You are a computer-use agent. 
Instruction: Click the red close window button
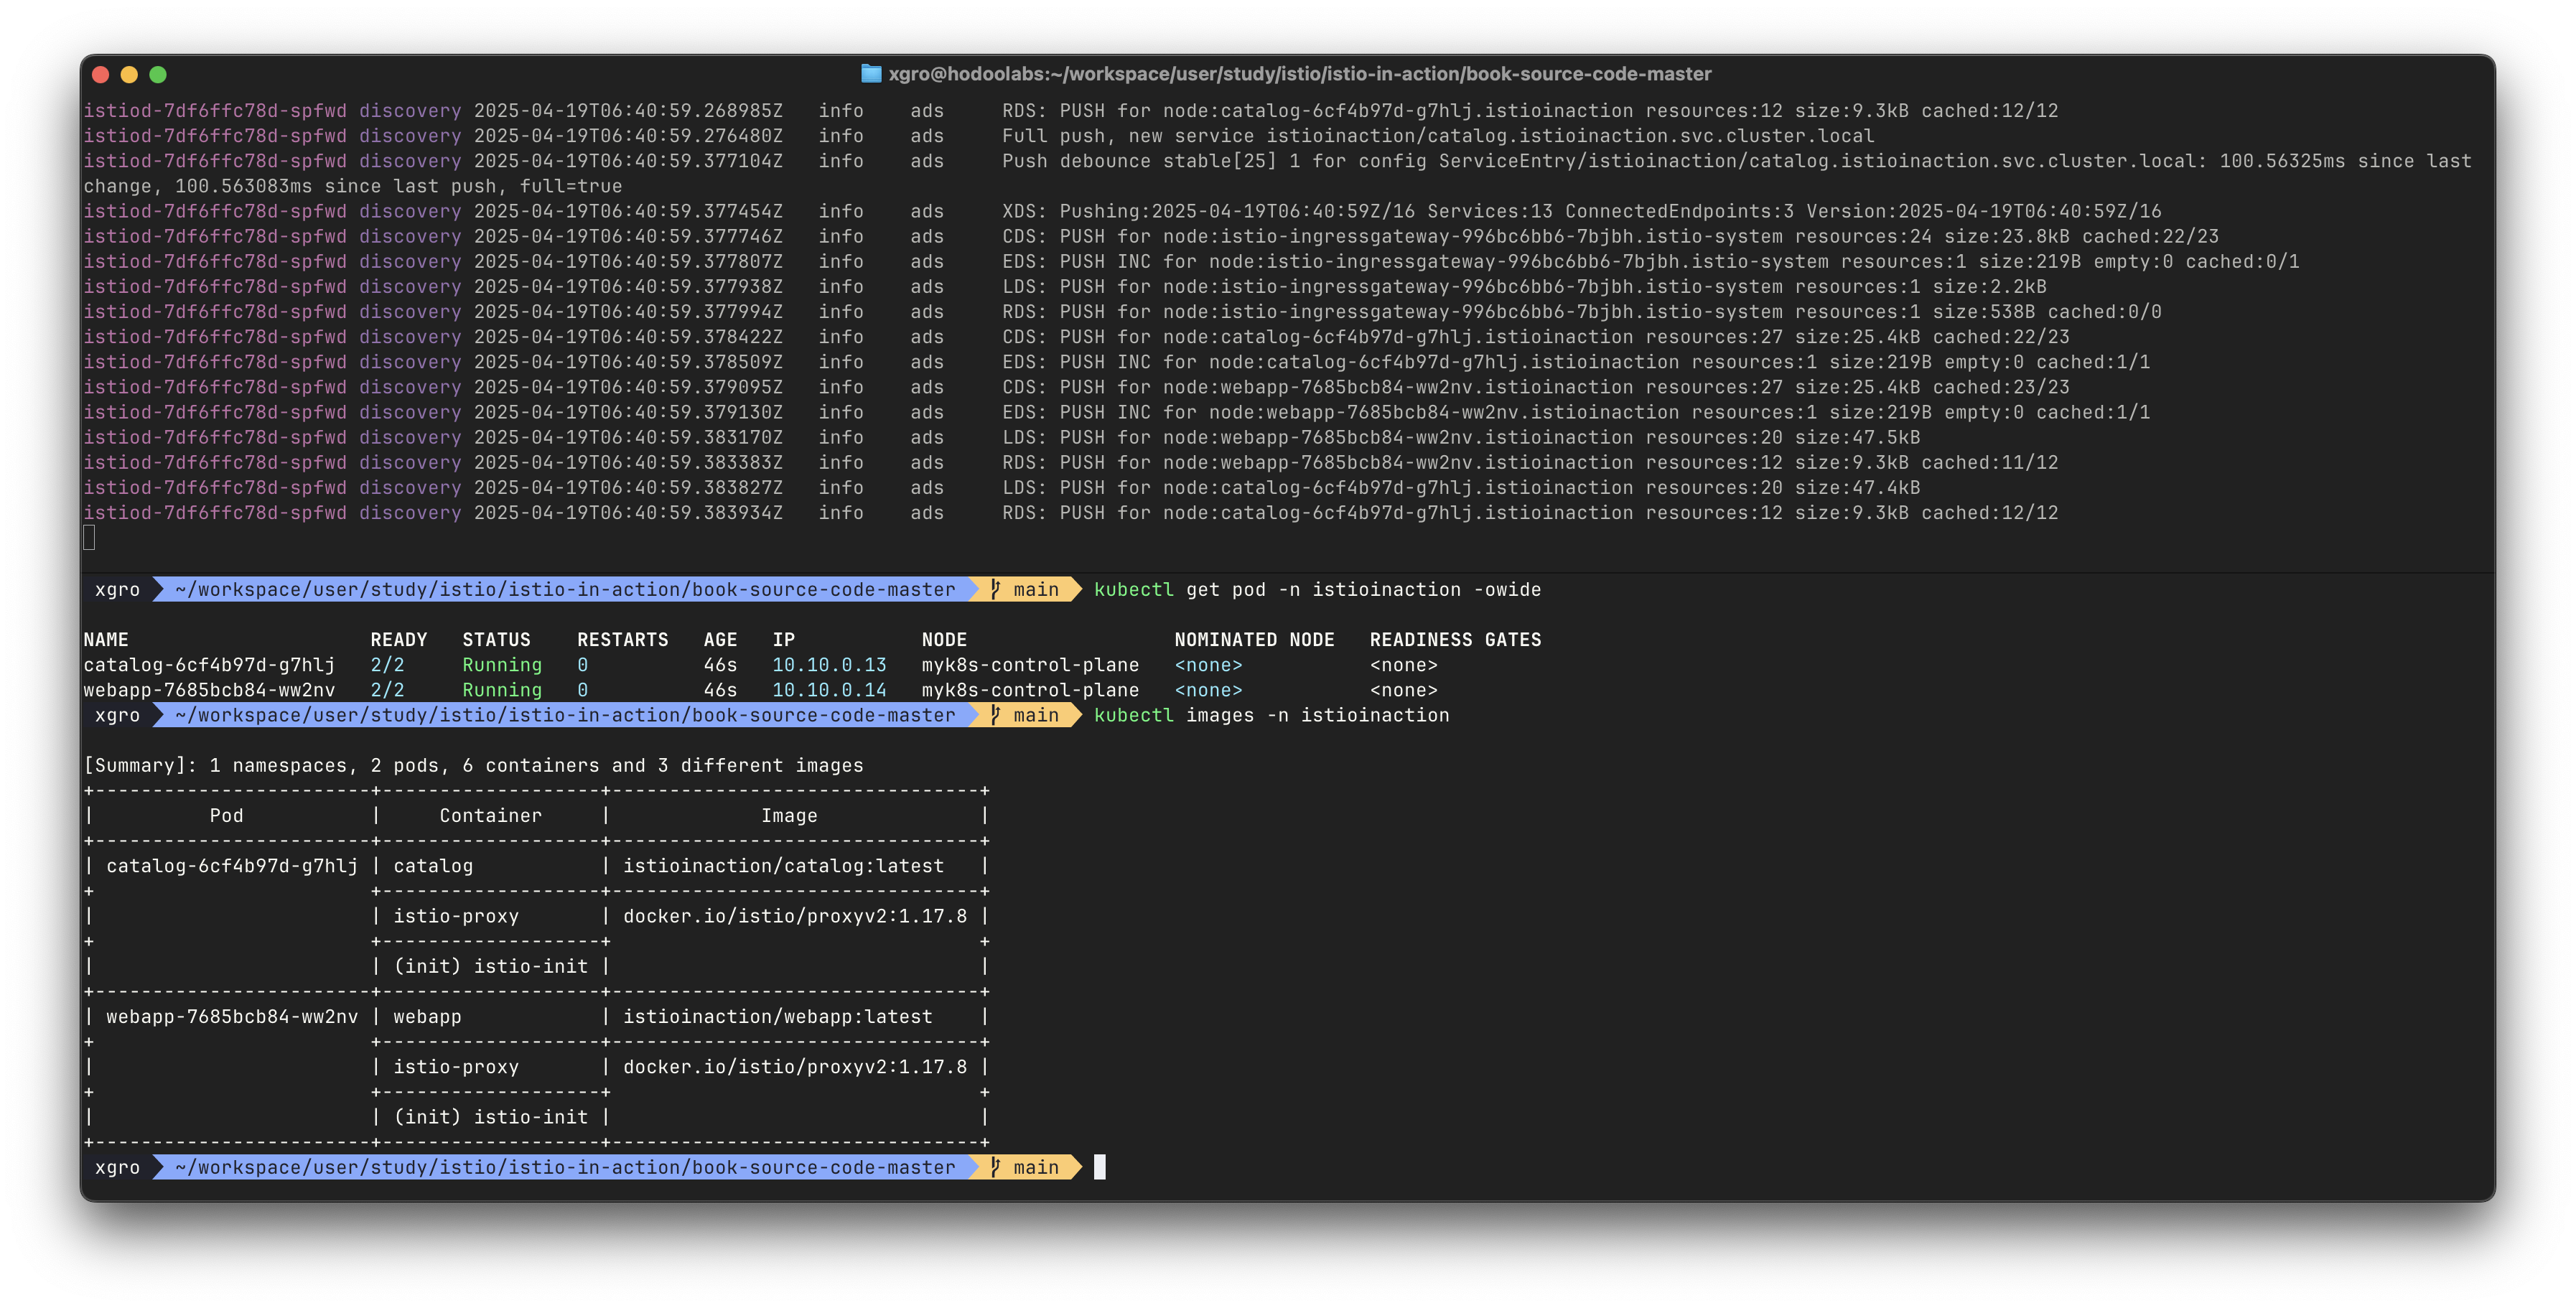[100, 74]
